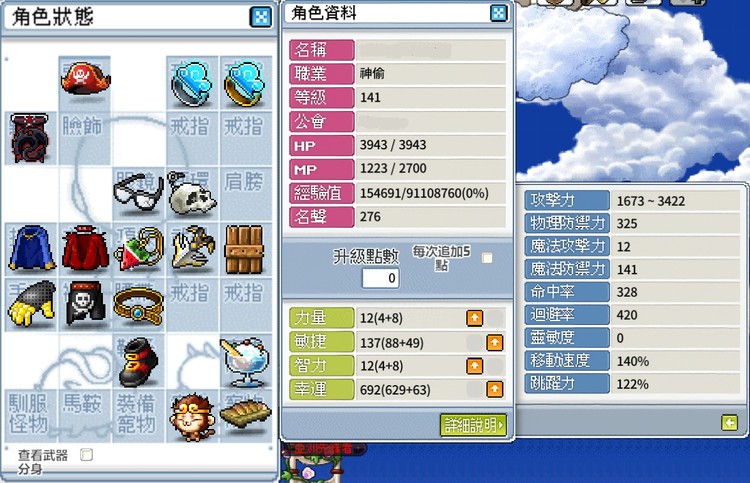
Task: Increase 敏捷 stat with the arrow button
Action: [x=495, y=342]
